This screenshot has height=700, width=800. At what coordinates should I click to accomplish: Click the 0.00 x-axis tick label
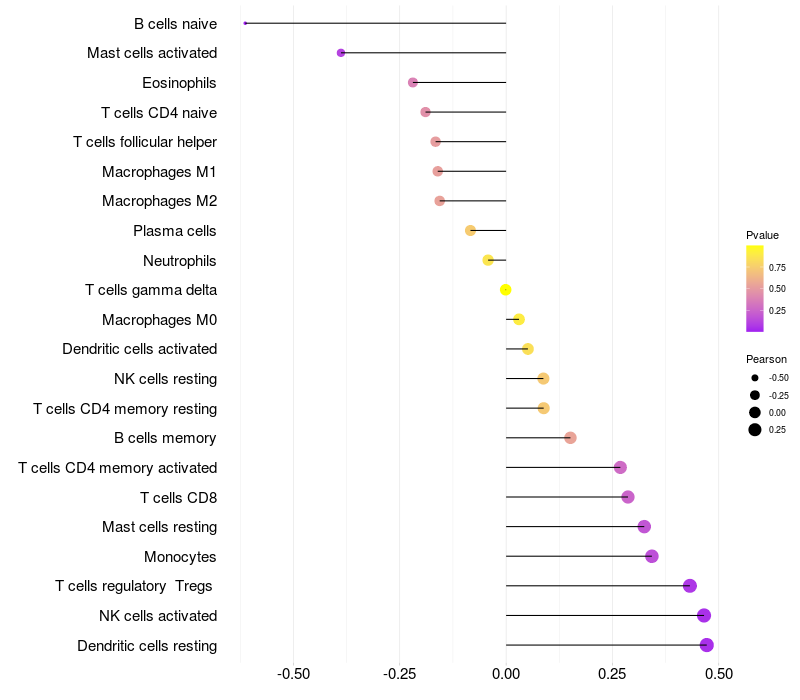tap(506, 674)
